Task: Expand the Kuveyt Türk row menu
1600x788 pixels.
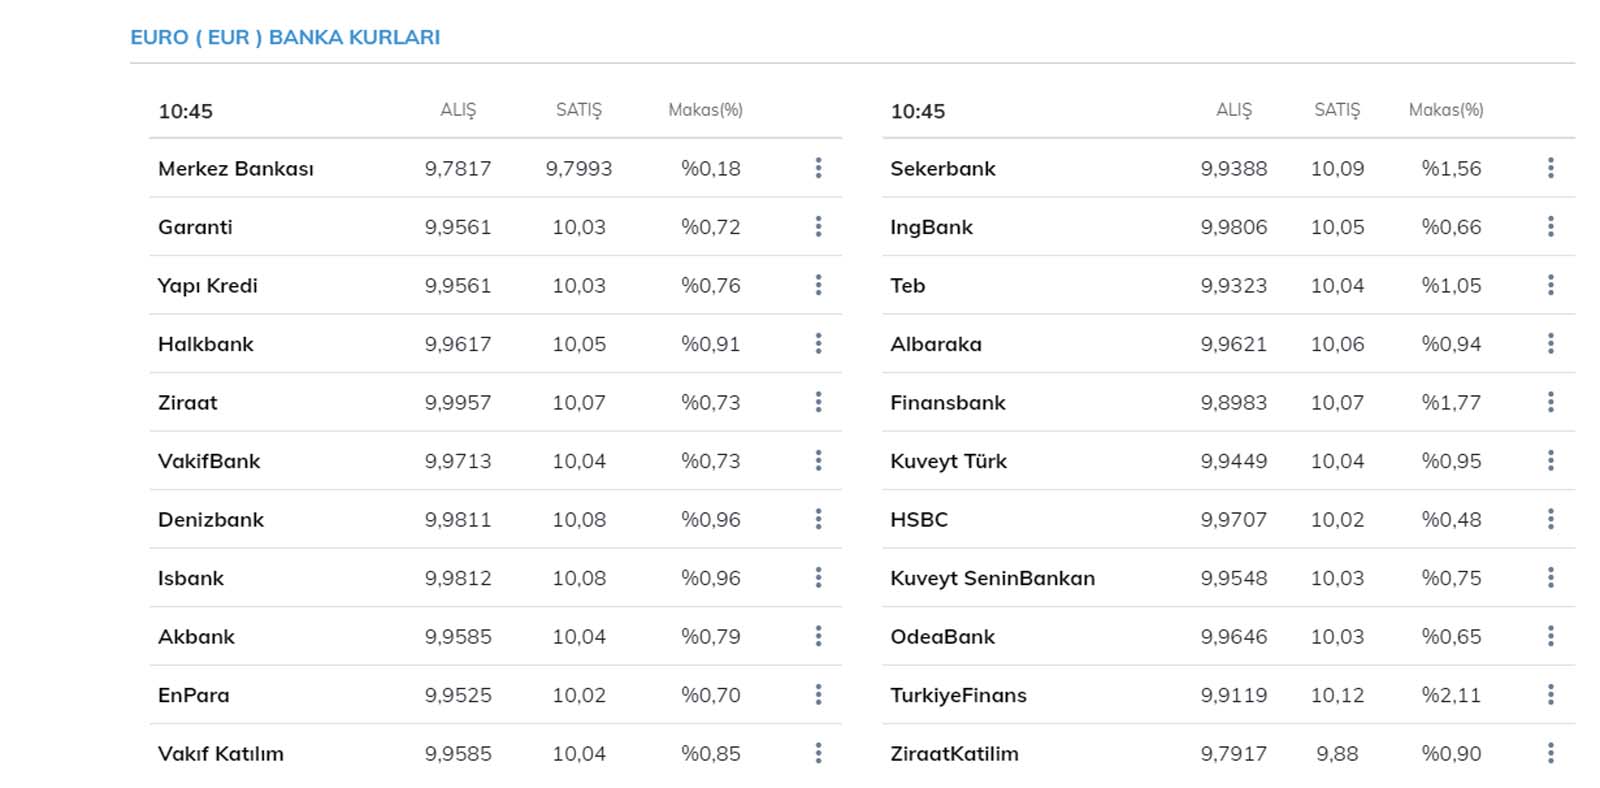Action: tap(1550, 461)
